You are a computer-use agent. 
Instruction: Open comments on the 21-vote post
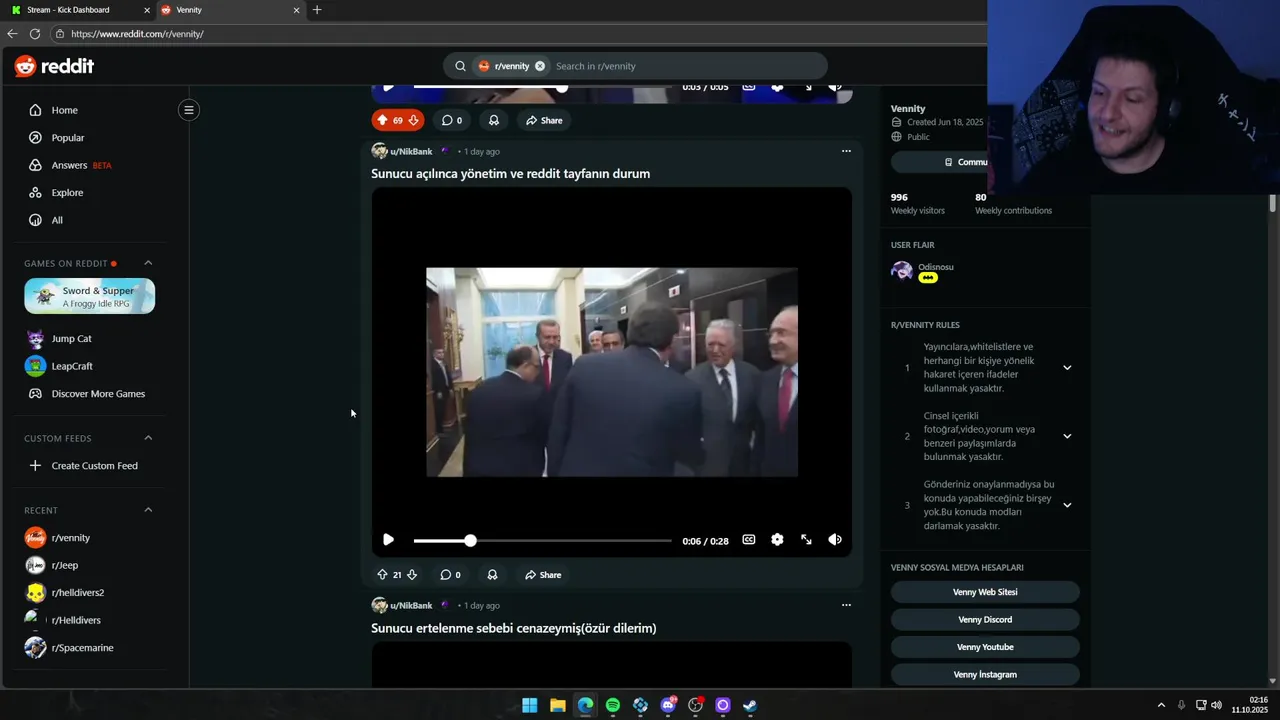[450, 575]
